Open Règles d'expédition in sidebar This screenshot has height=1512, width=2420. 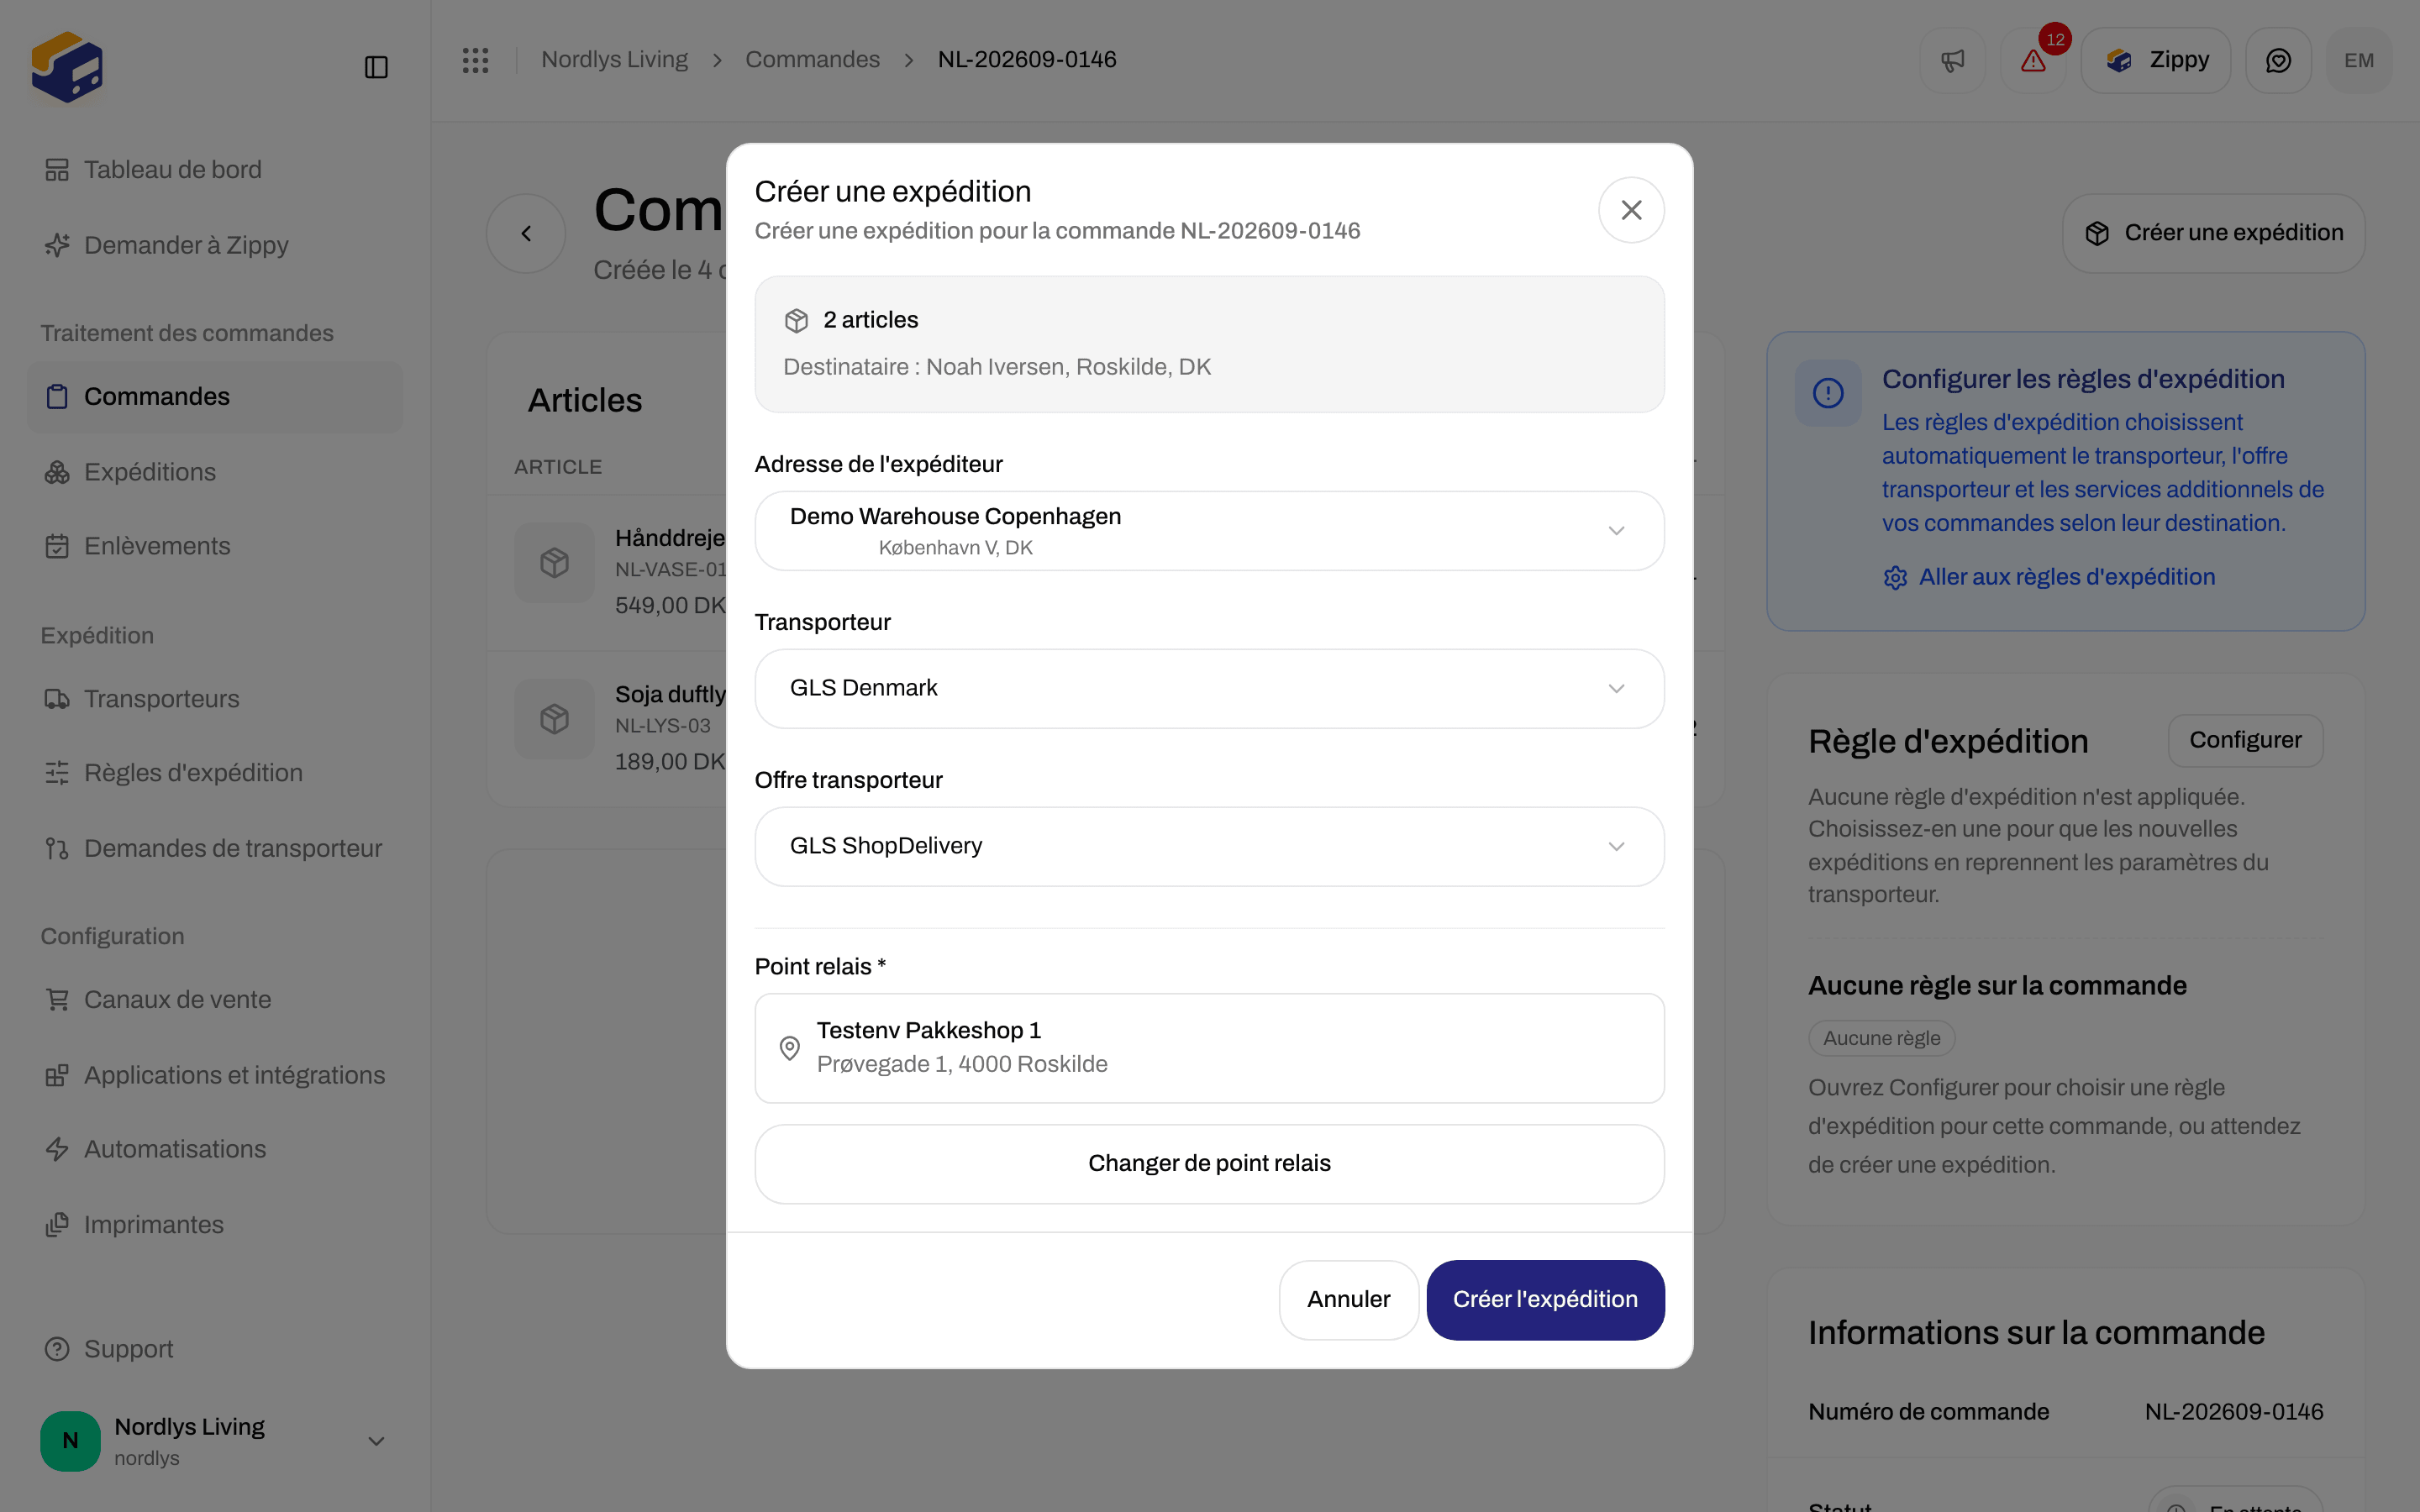click(x=215, y=773)
